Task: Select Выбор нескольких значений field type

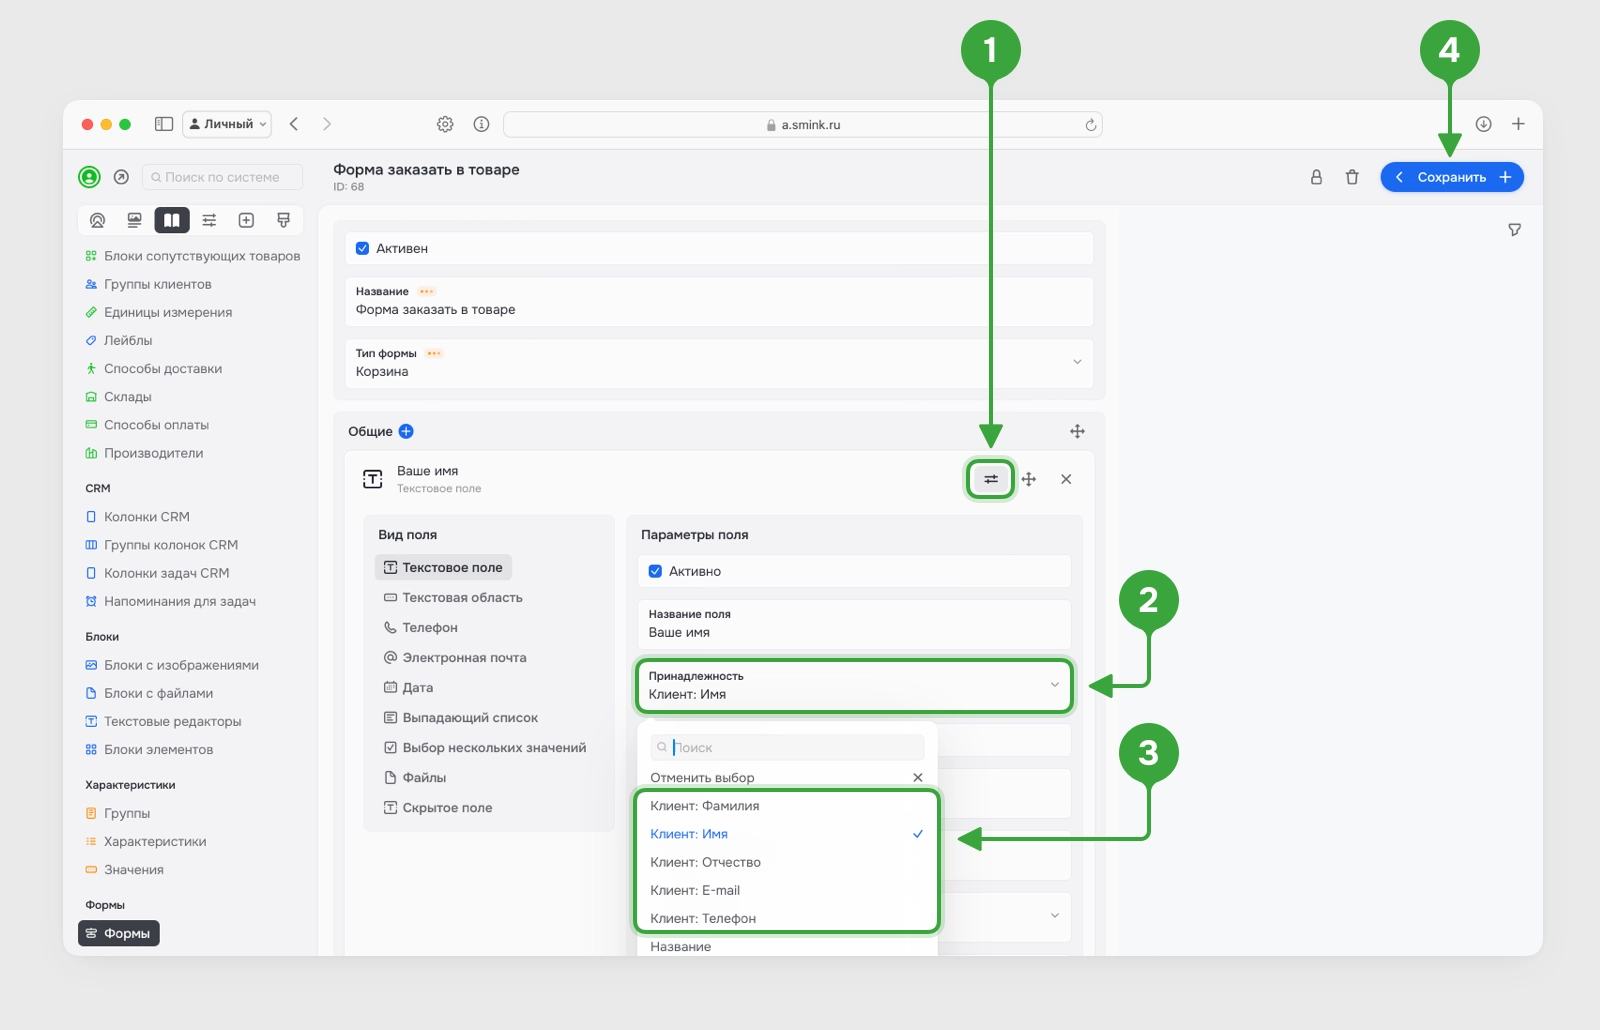Action: [485, 747]
